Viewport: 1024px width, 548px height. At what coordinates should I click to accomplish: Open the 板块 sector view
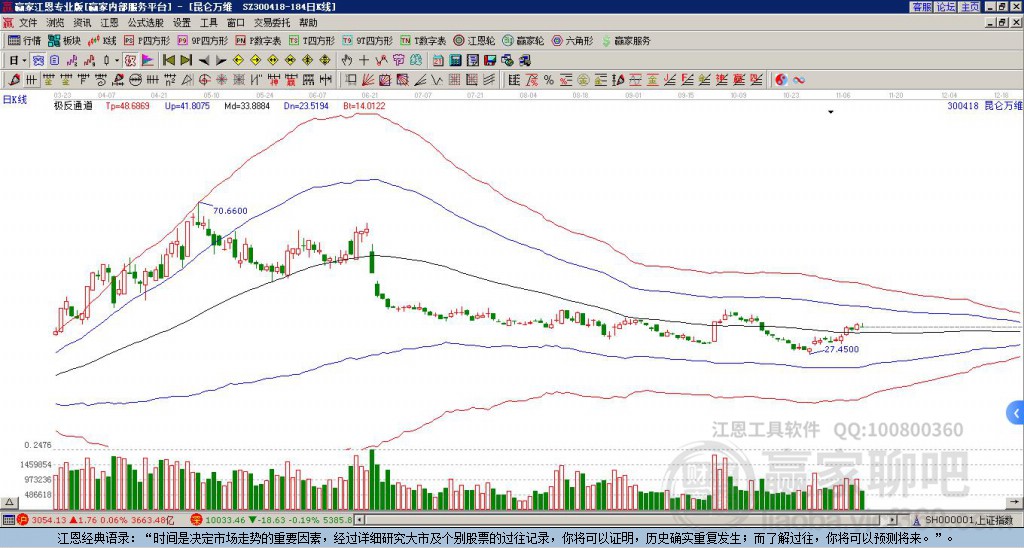[x=65, y=40]
